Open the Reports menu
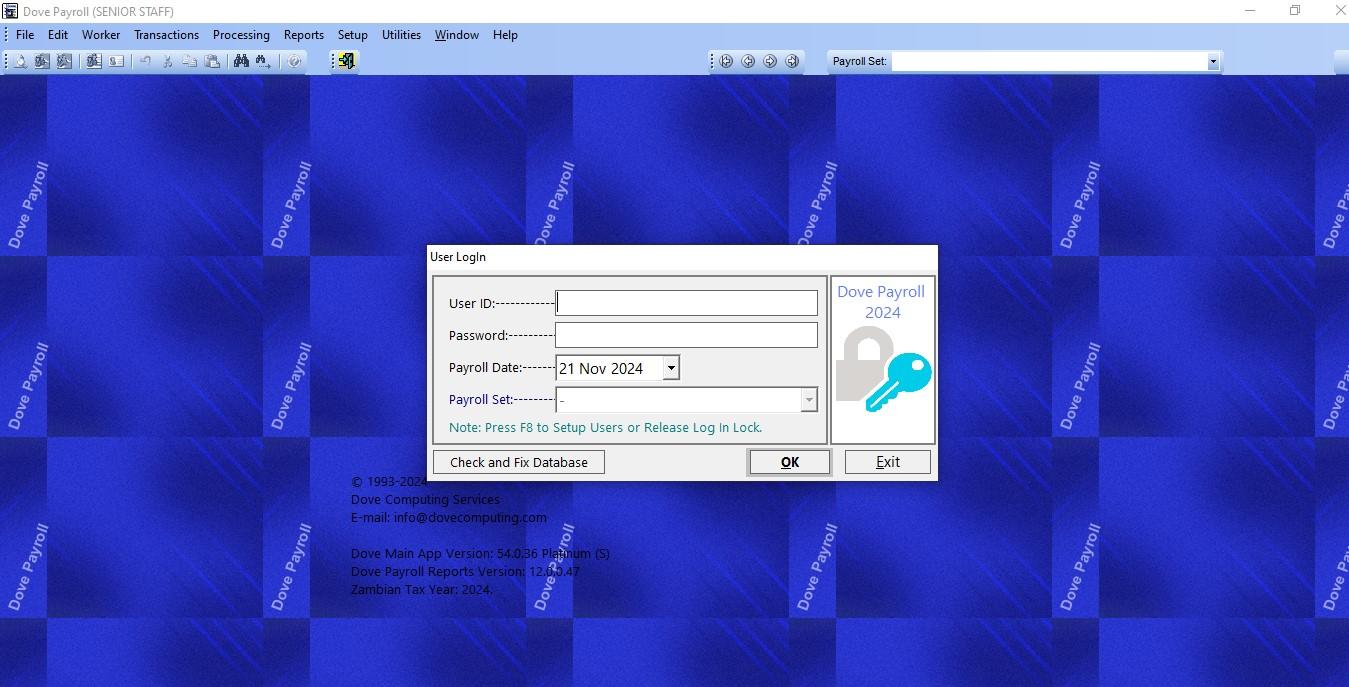This screenshot has width=1349, height=687. click(x=304, y=35)
